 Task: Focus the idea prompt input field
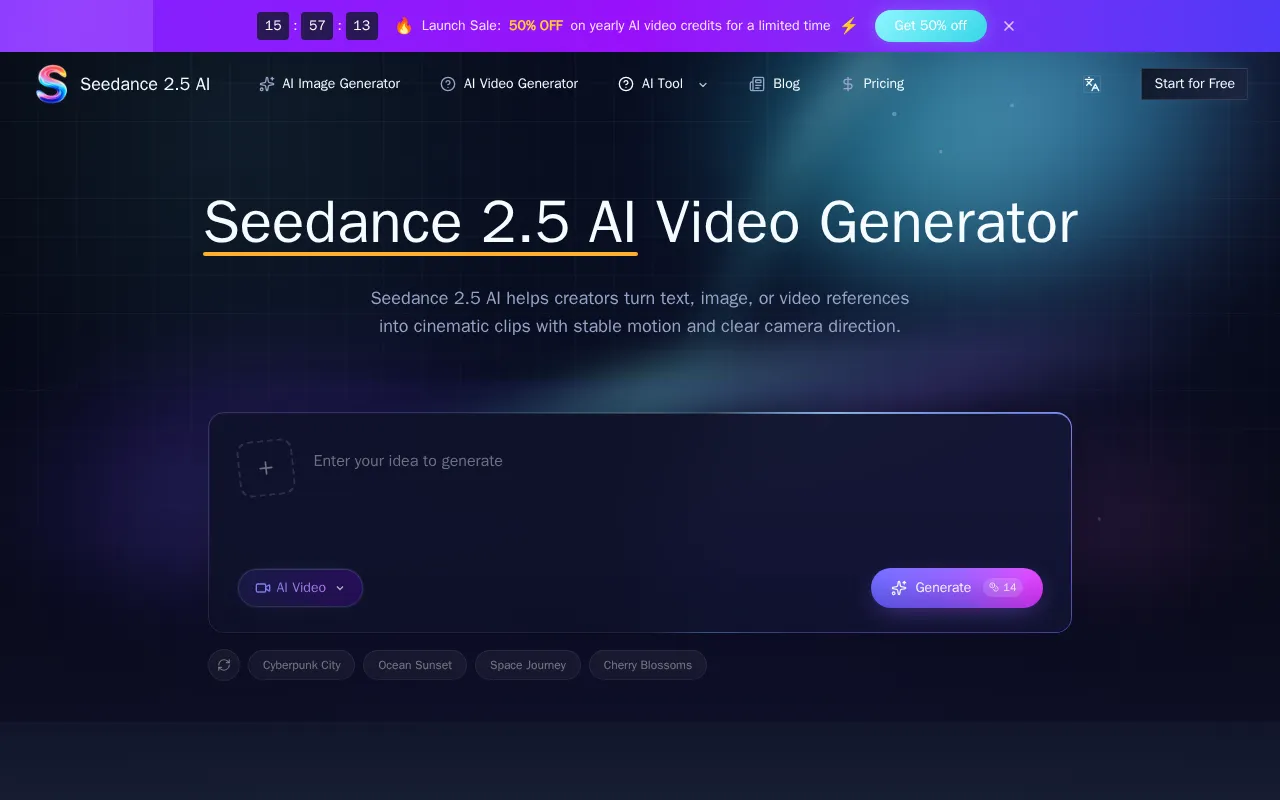pos(677,490)
